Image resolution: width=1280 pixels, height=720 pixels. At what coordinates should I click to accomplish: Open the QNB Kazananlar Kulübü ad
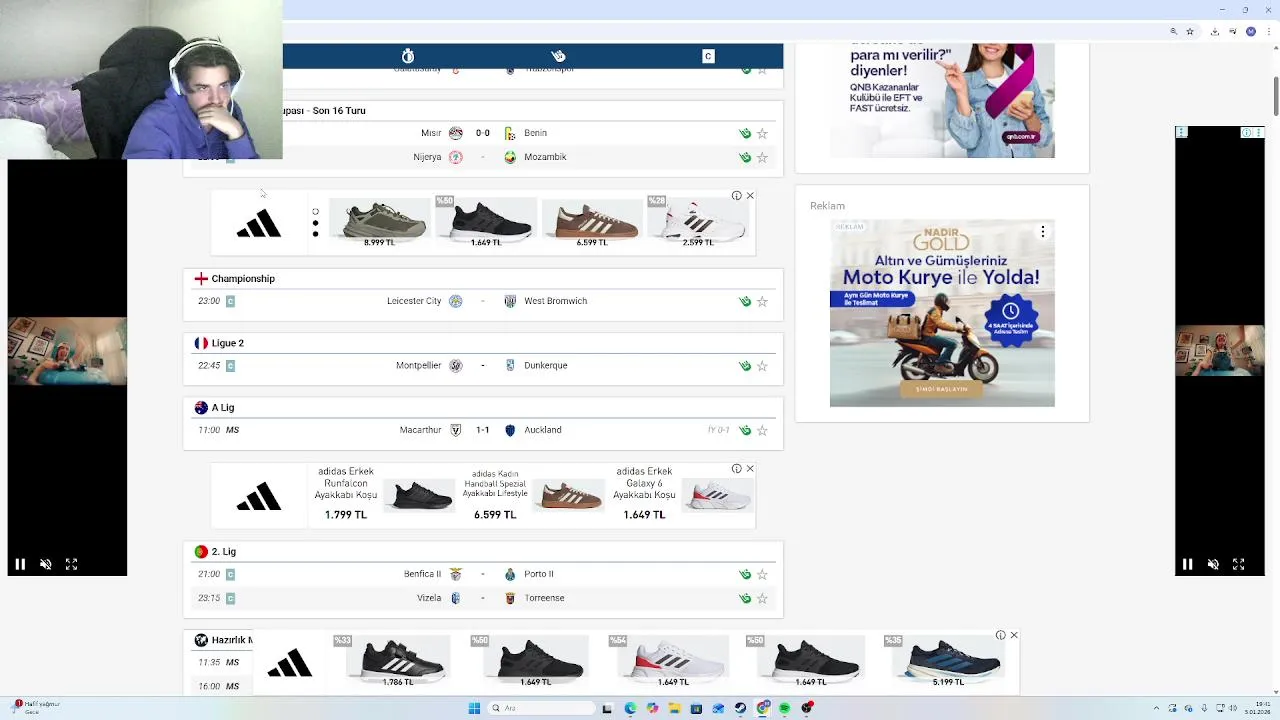(x=942, y=100)
